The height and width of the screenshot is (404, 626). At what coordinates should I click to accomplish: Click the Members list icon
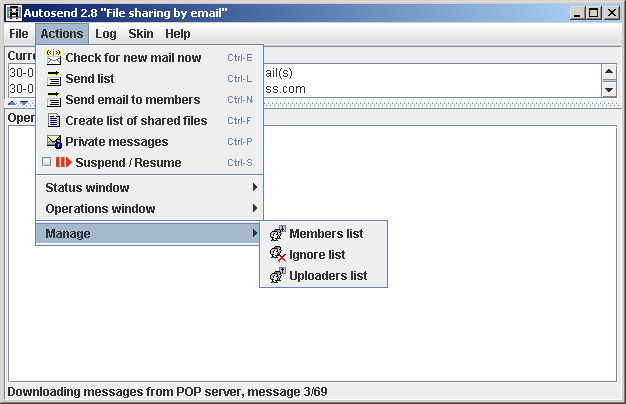(277, 233)
